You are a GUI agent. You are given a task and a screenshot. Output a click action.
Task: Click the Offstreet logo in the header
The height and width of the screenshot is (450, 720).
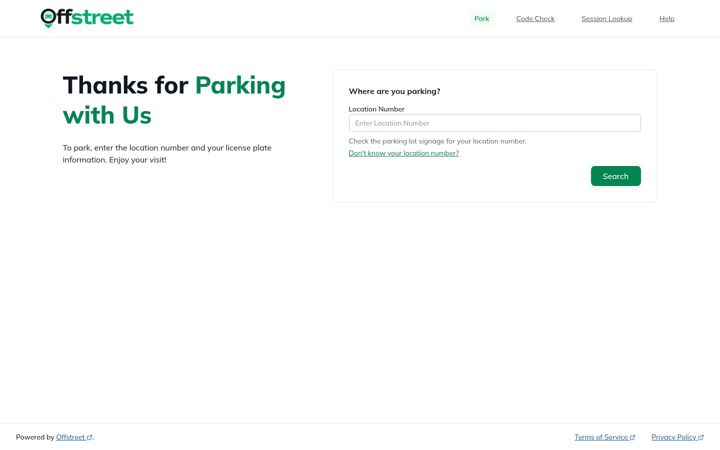87,18
